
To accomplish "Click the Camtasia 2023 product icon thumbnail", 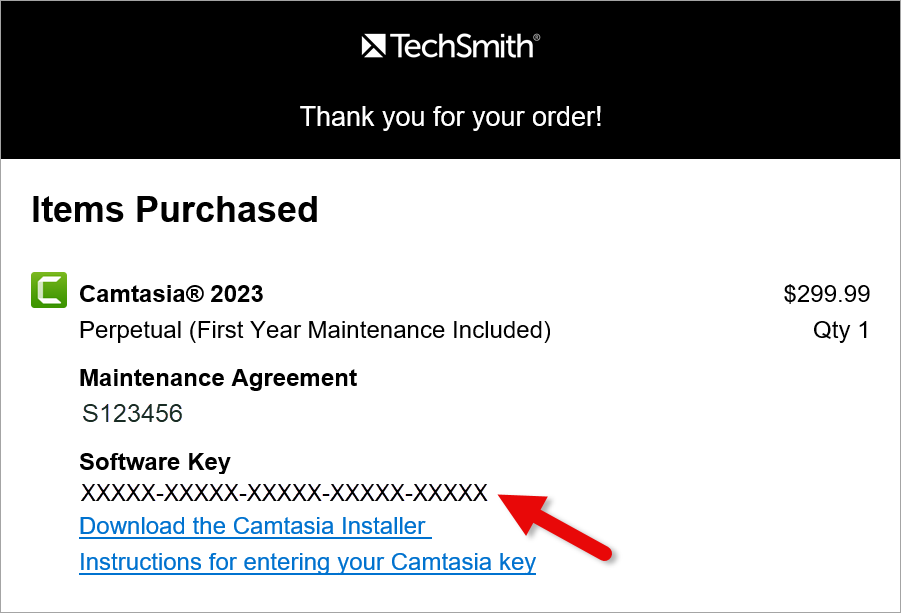I will click(48, 289).
